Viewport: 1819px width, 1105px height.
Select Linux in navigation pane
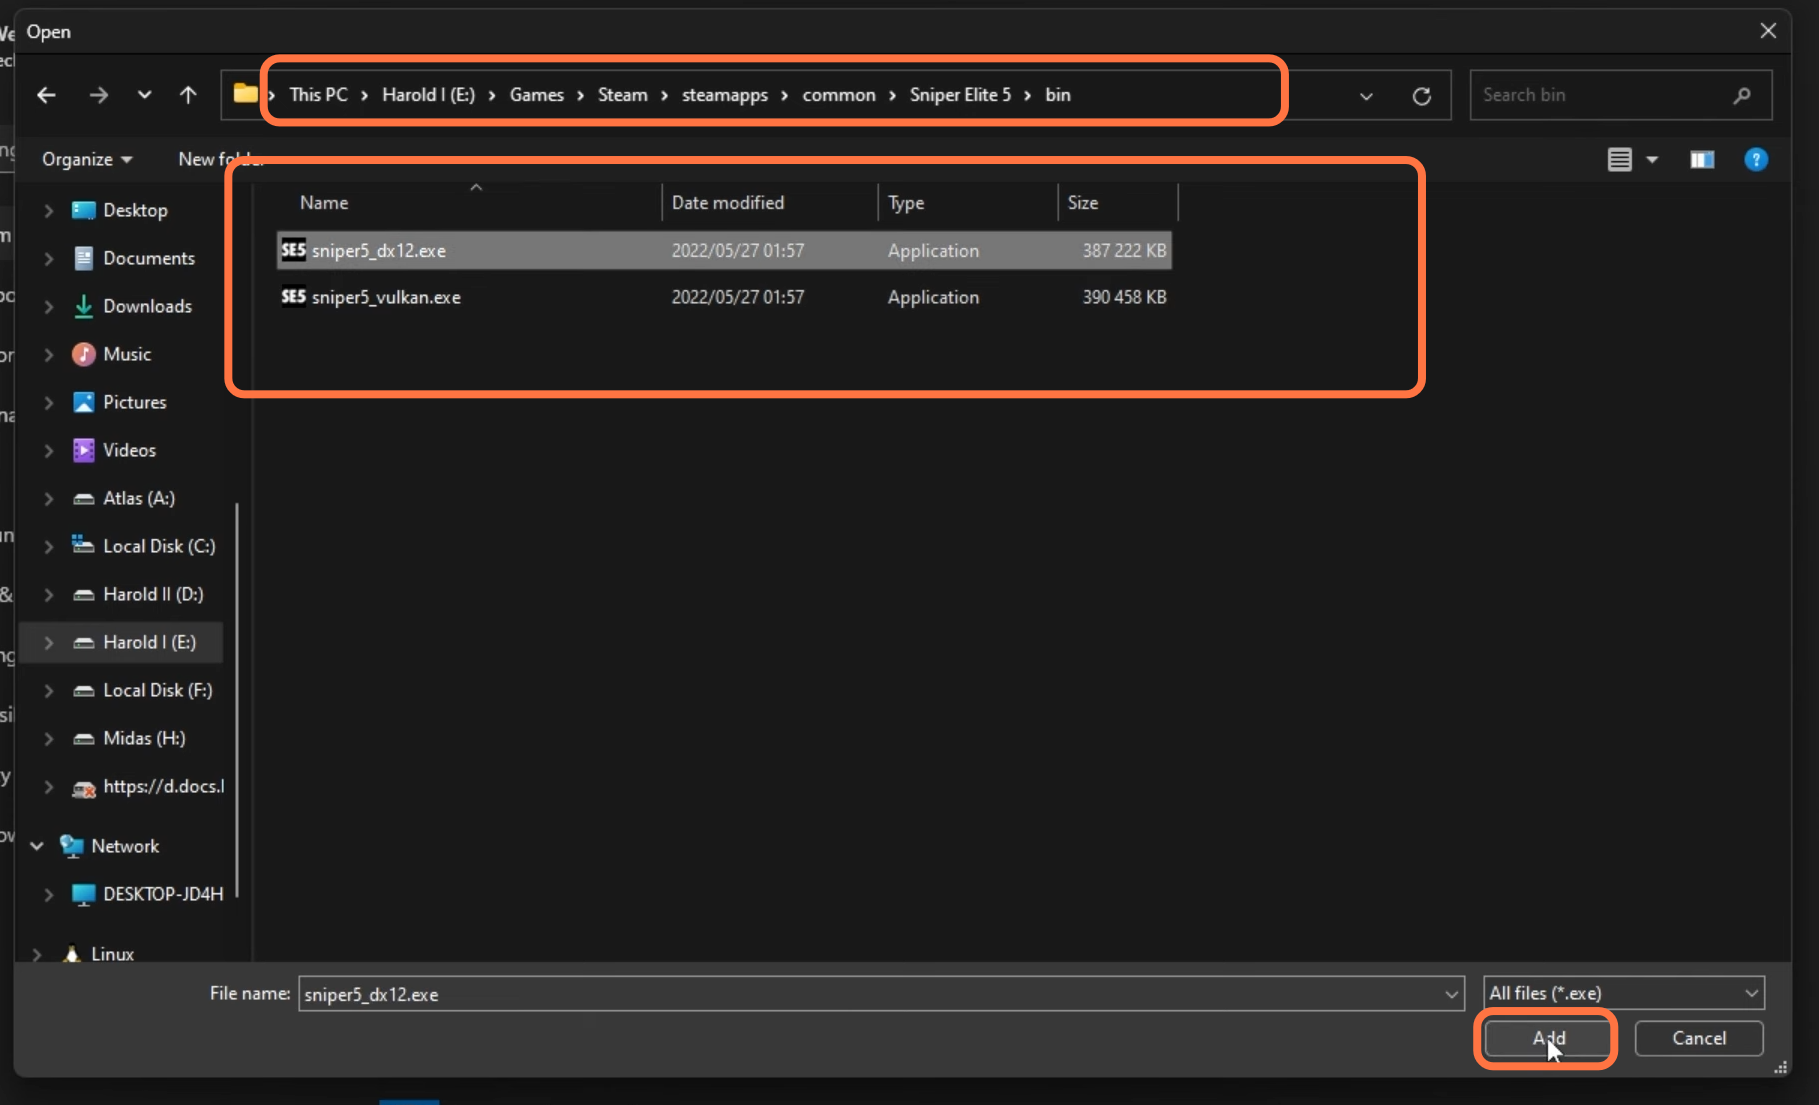[112, 954]
